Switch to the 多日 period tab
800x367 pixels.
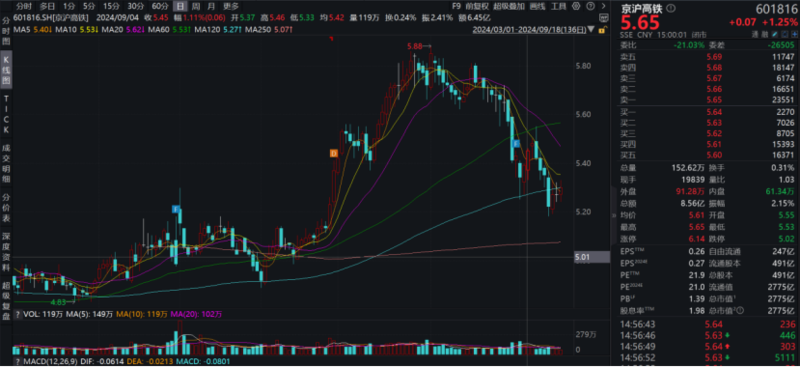[47, 6]
